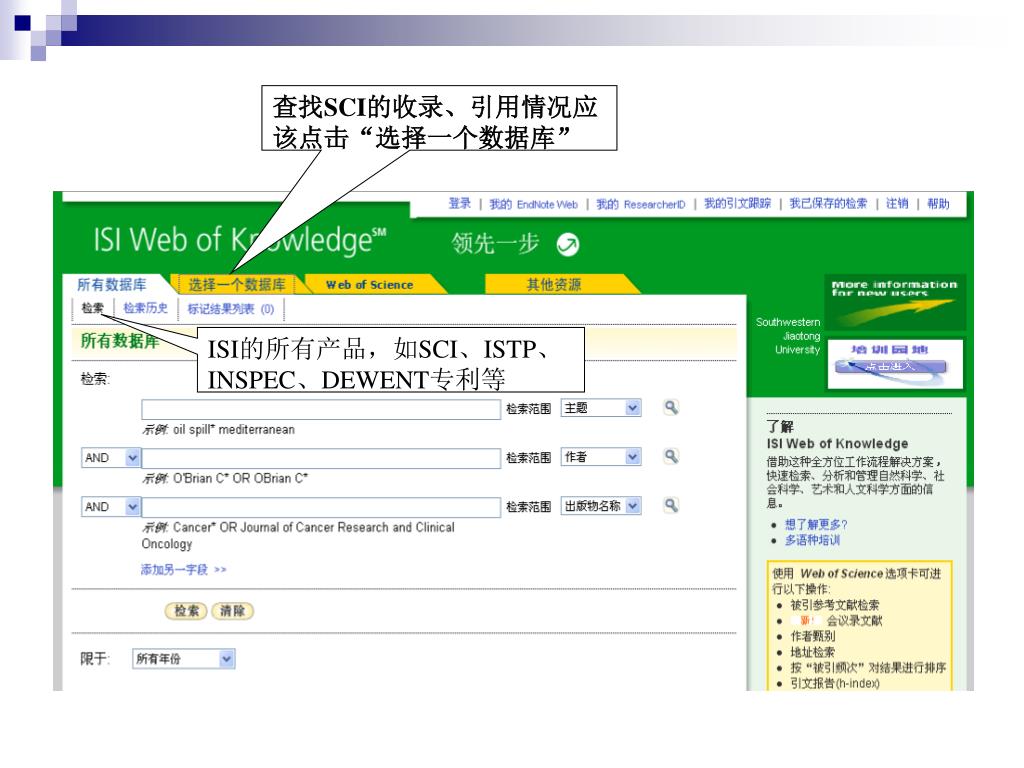The height and width of the screenshot is (768, 1024).
Task: Click the 清除 clear button
Action: [232, 611]
